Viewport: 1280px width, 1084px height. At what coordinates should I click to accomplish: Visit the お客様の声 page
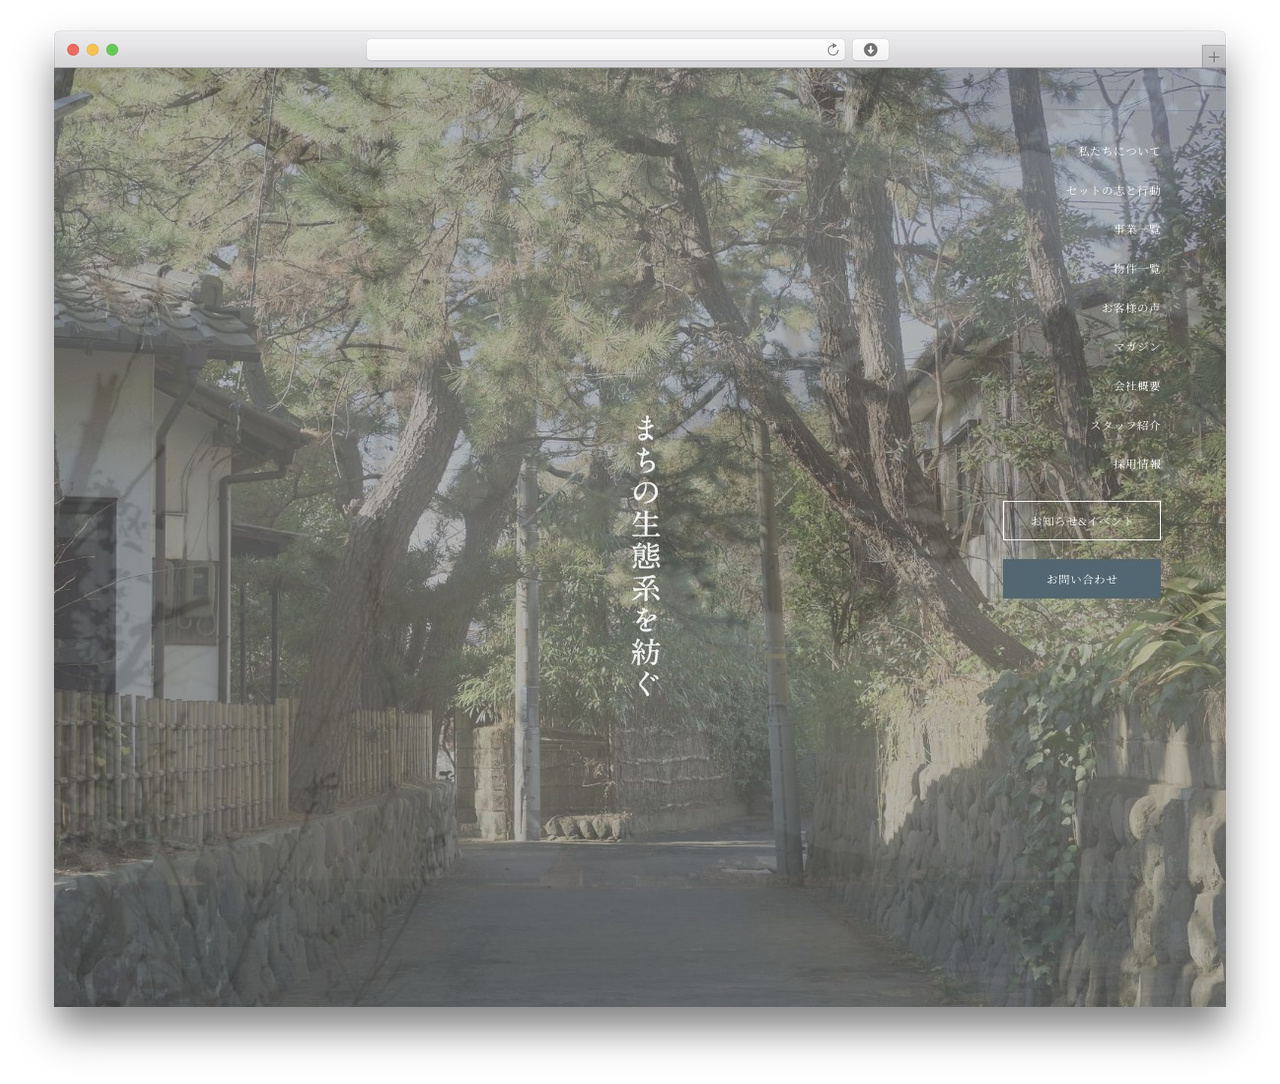click(1131, 307)
